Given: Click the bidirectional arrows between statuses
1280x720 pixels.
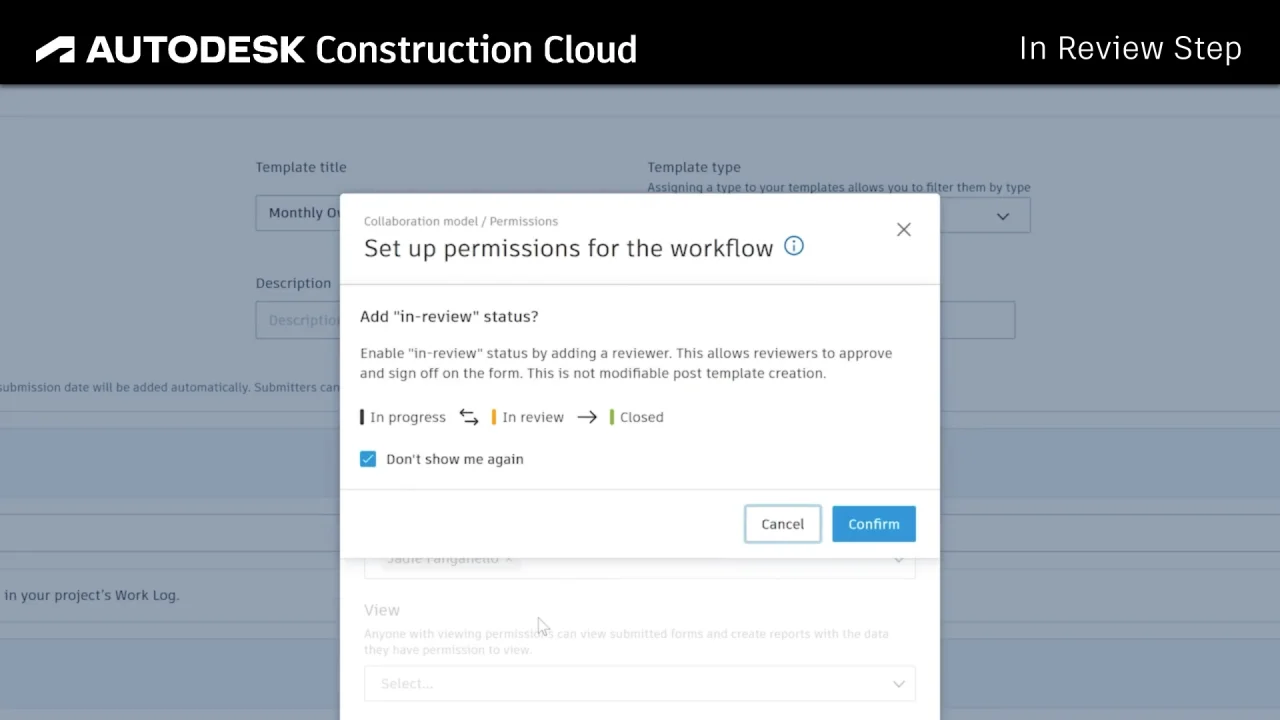Looking at the screenshot, I should pyautogui.click(x=469, y=417).
